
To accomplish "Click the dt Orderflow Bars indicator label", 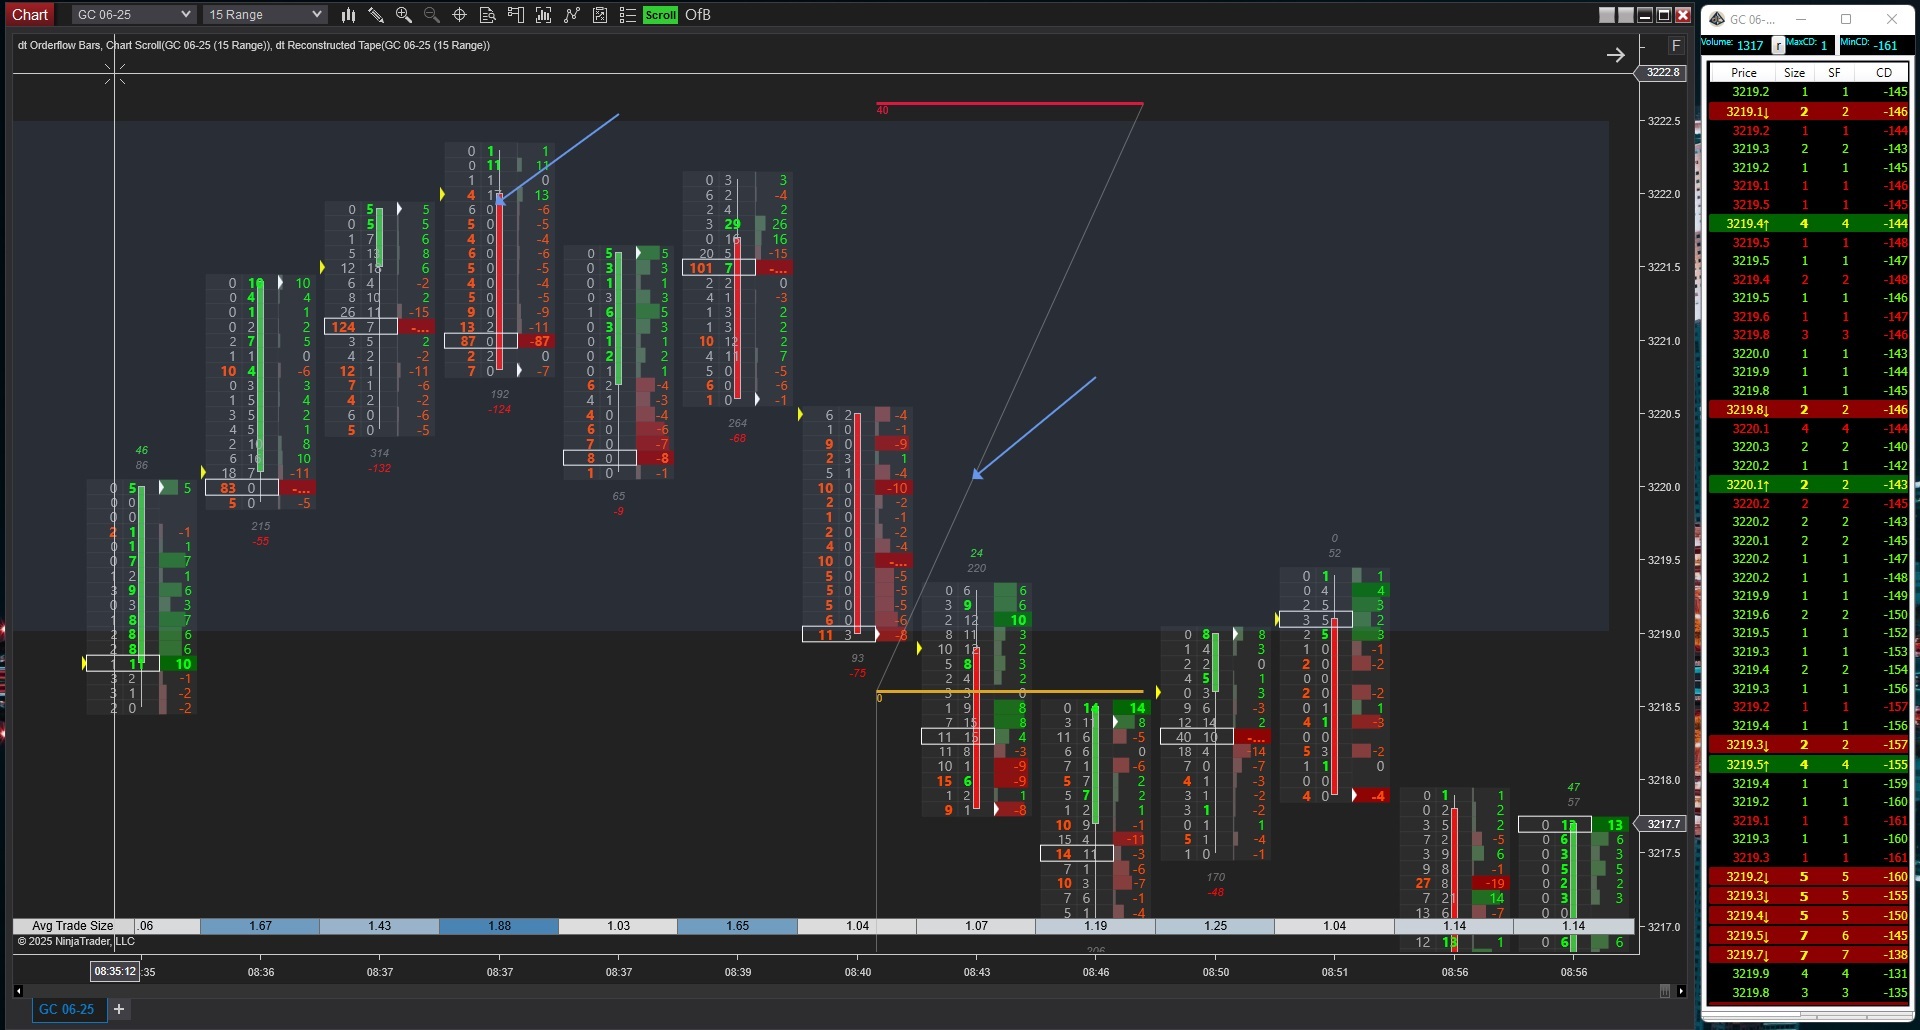I will tap(59, 45).
